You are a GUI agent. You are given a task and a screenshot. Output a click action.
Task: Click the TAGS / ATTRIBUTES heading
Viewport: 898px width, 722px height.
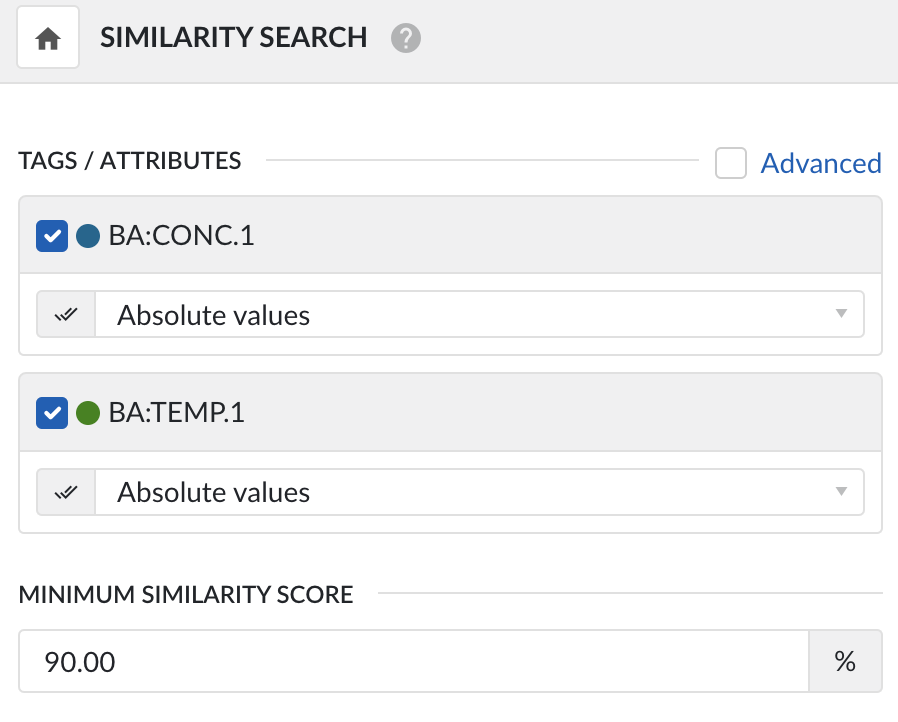pos(130,161)
